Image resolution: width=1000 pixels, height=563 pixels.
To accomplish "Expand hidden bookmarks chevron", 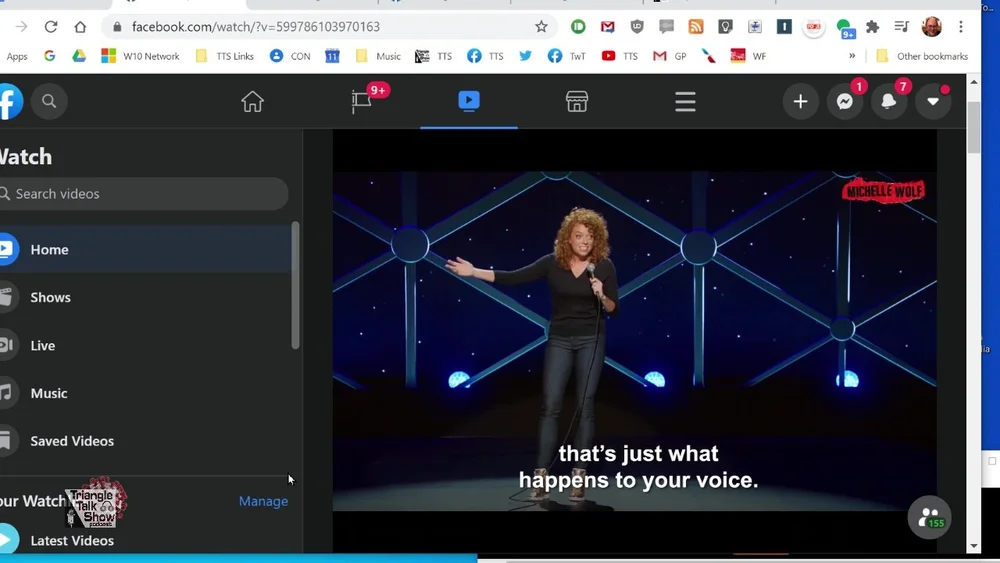I will tap(852, 56).
